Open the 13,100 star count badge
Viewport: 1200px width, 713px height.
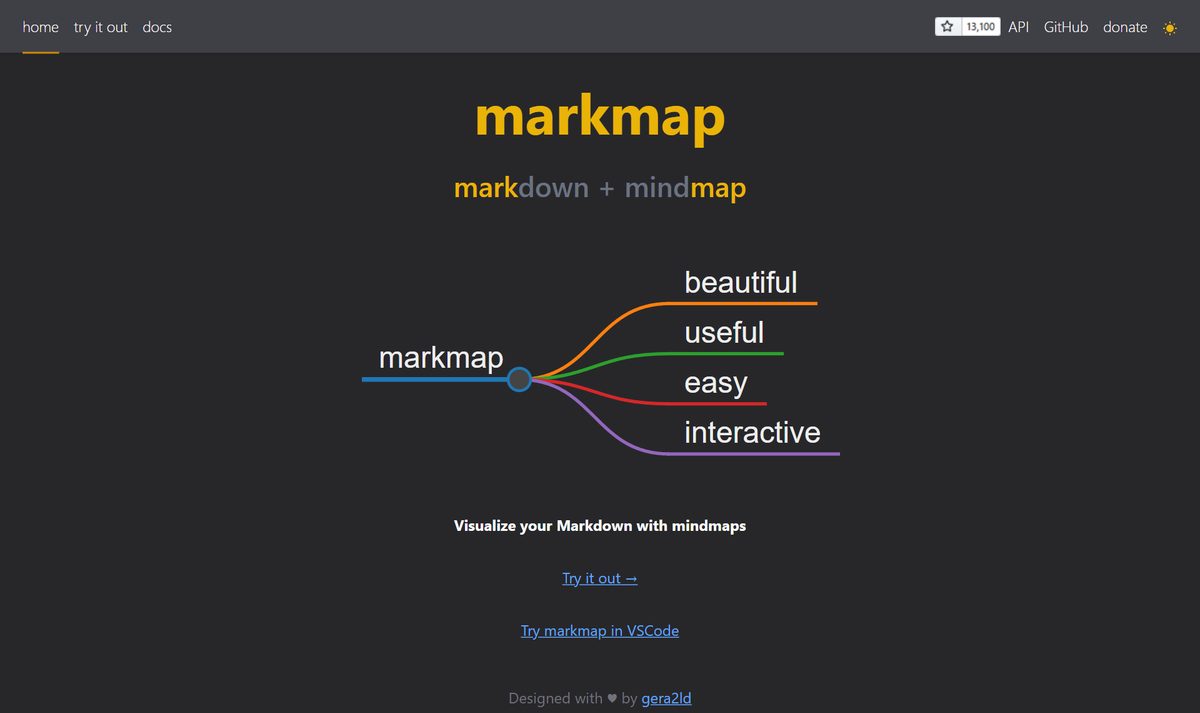coord(980,27)
